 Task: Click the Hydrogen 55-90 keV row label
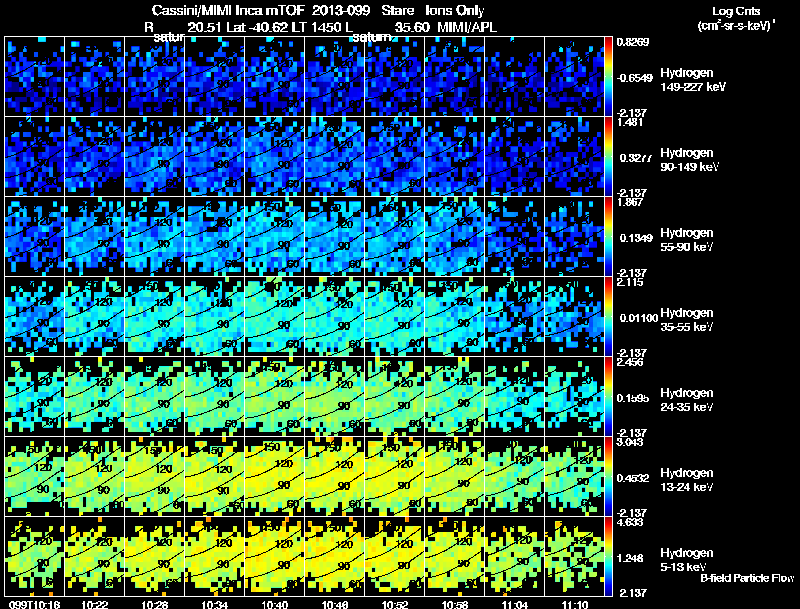click(687, 240)
